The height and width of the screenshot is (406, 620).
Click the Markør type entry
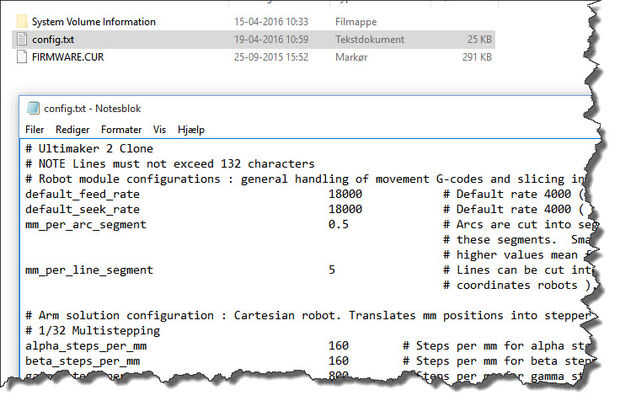click(351, 57)
